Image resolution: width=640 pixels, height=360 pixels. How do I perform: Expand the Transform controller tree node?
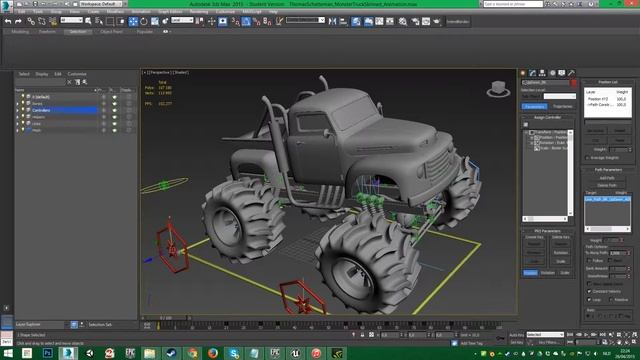click(x=527, y=132)
